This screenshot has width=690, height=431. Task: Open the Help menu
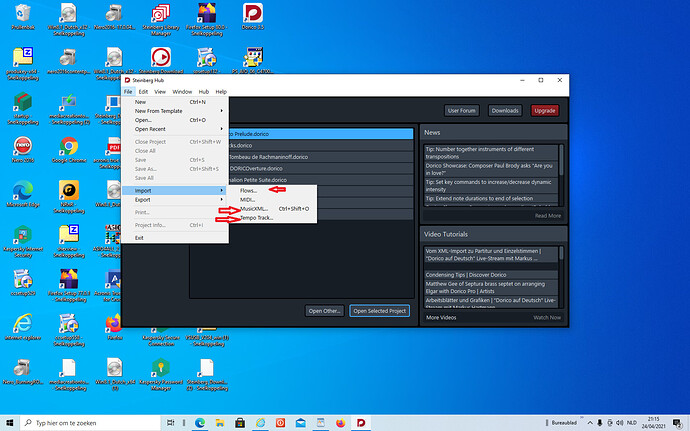(221, 92)
